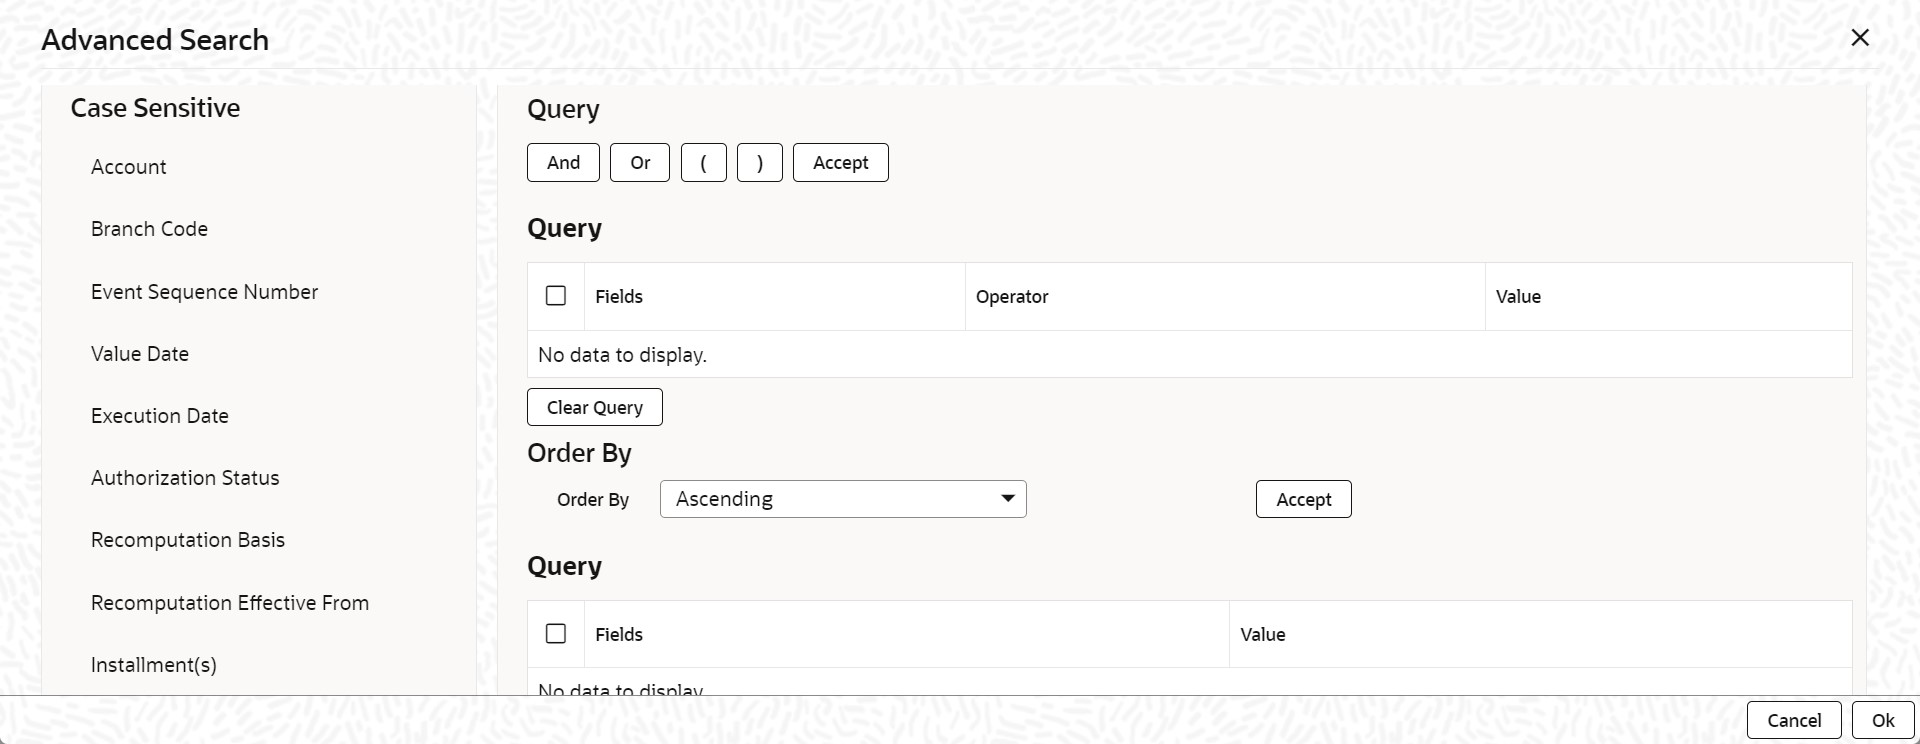The height and width of the screenshot is (744, 1920).
Task: Add a closing parenthesis to query
Action: [760, 163]
